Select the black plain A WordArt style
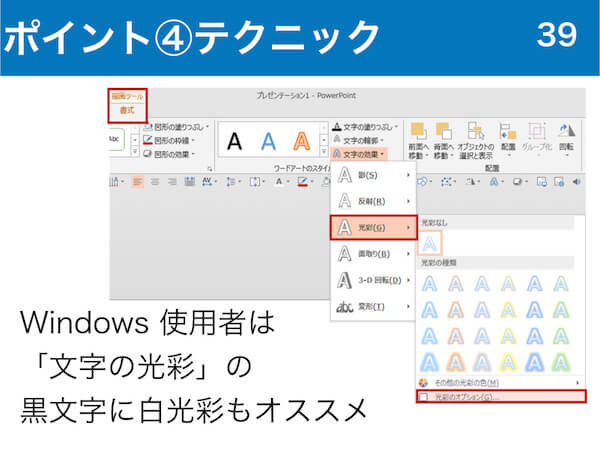600x450 pixels. (235, 141)
